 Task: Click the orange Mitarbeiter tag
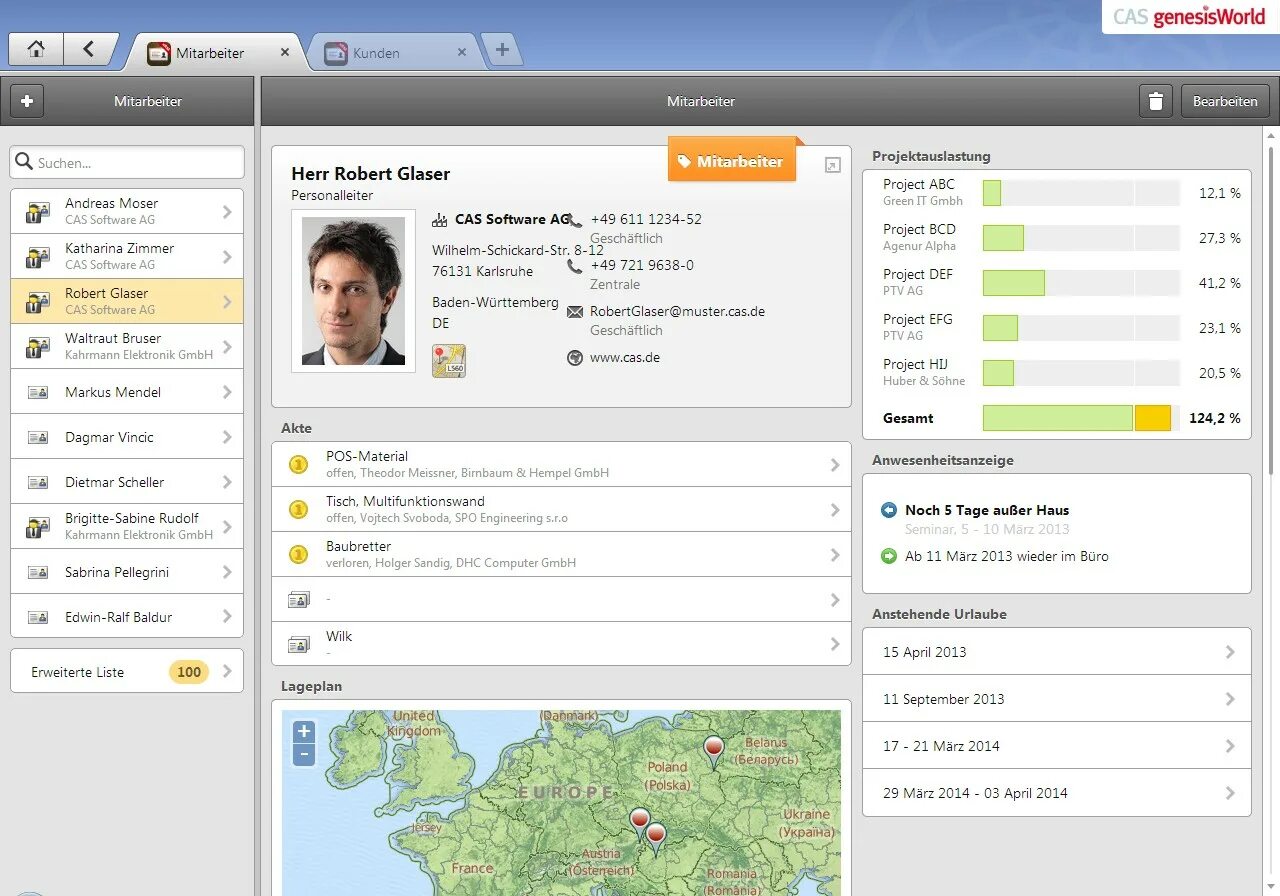tap(732, 160)
